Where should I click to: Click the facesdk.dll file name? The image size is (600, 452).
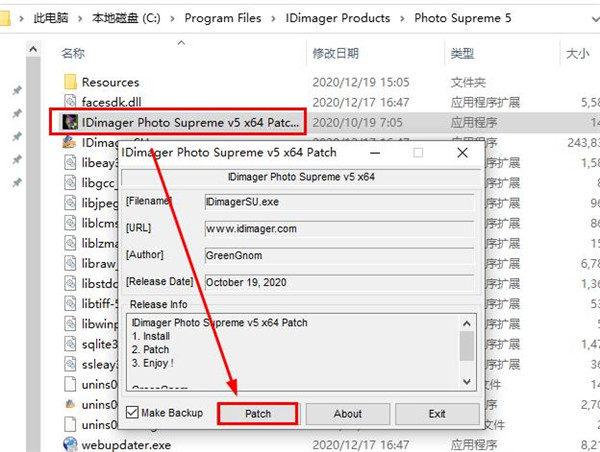[111, 102]
